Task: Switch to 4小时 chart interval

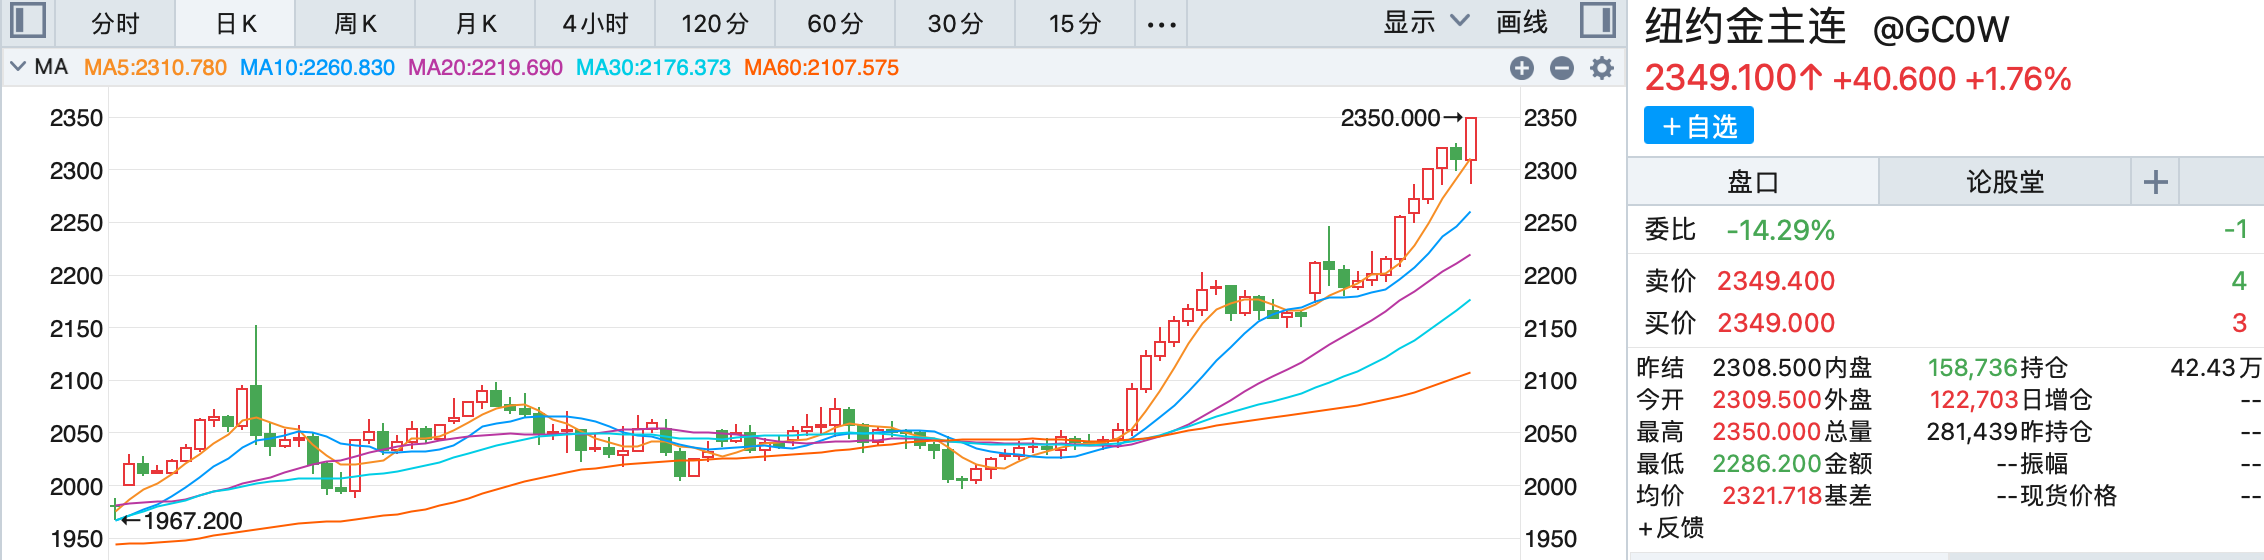Action: pyautogui.click(x=595, y=24)
